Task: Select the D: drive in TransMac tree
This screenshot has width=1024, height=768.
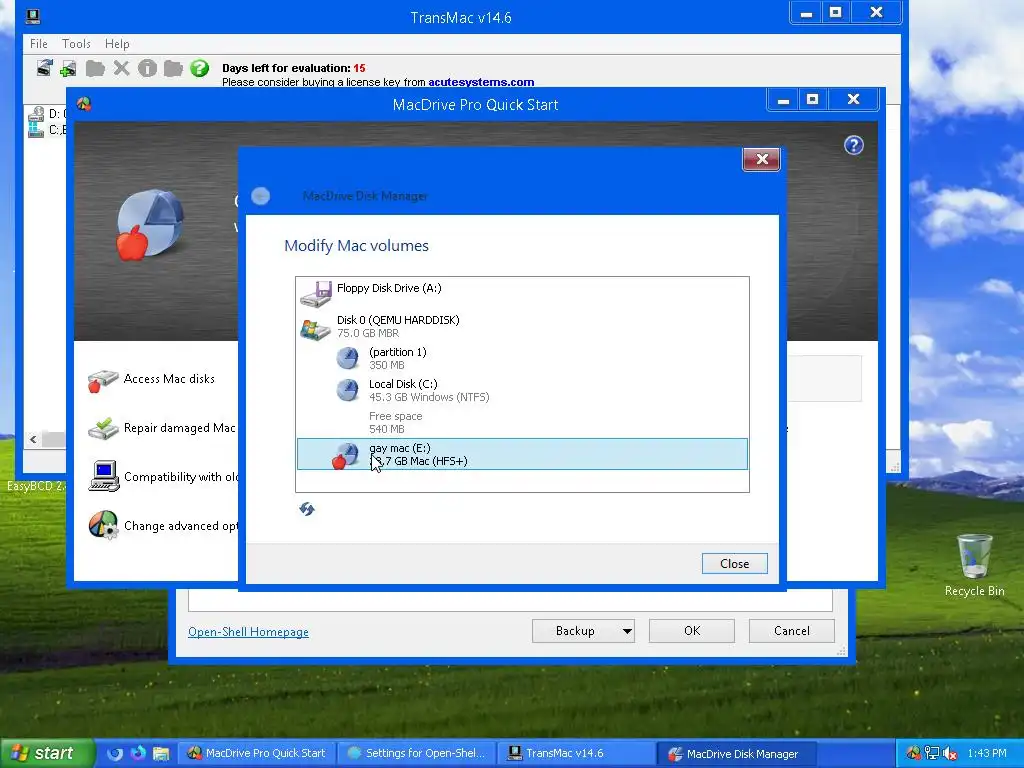Action: 47,114
